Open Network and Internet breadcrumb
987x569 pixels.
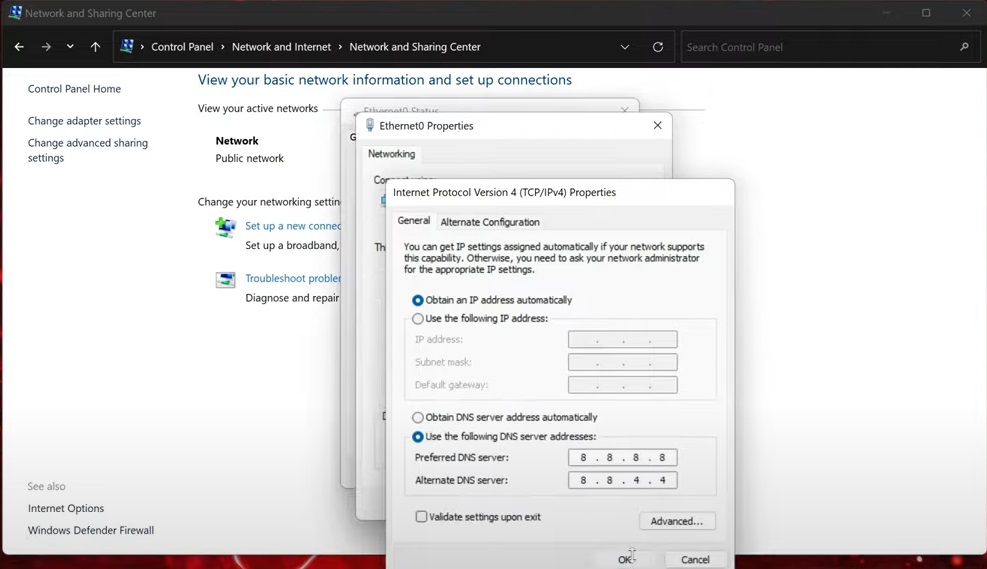281,47
